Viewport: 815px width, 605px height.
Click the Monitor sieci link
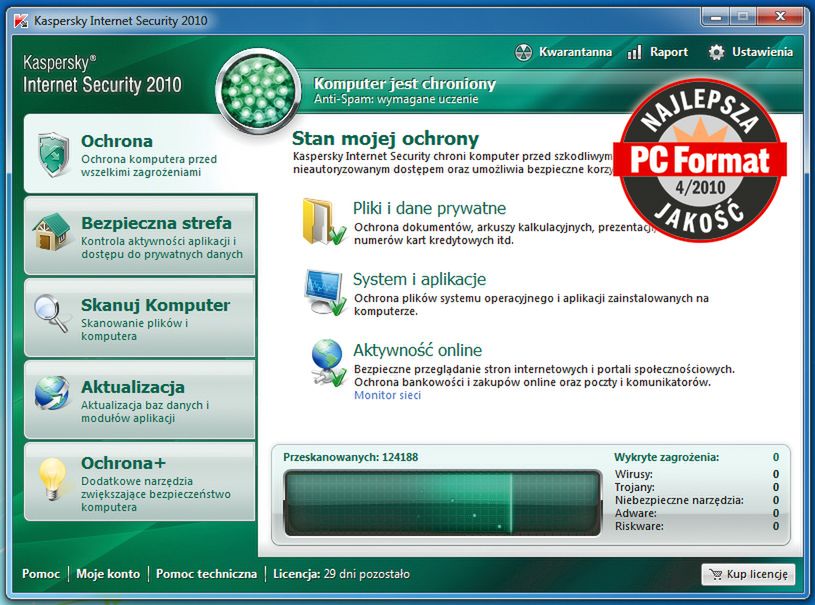click(x=387, y=395)
